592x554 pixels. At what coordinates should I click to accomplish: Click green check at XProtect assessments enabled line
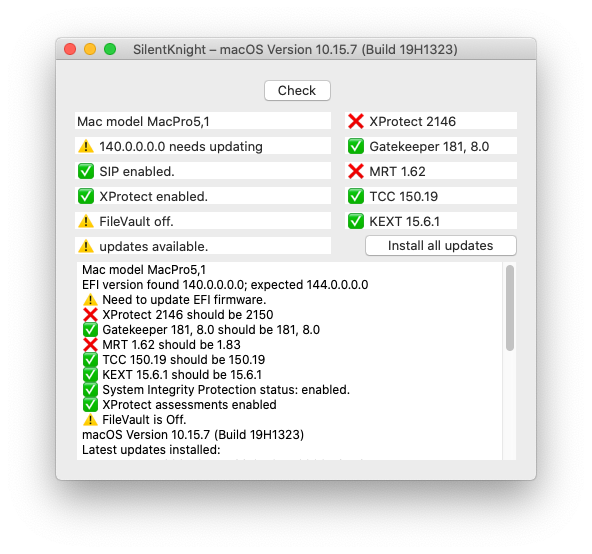pos(90,404)
